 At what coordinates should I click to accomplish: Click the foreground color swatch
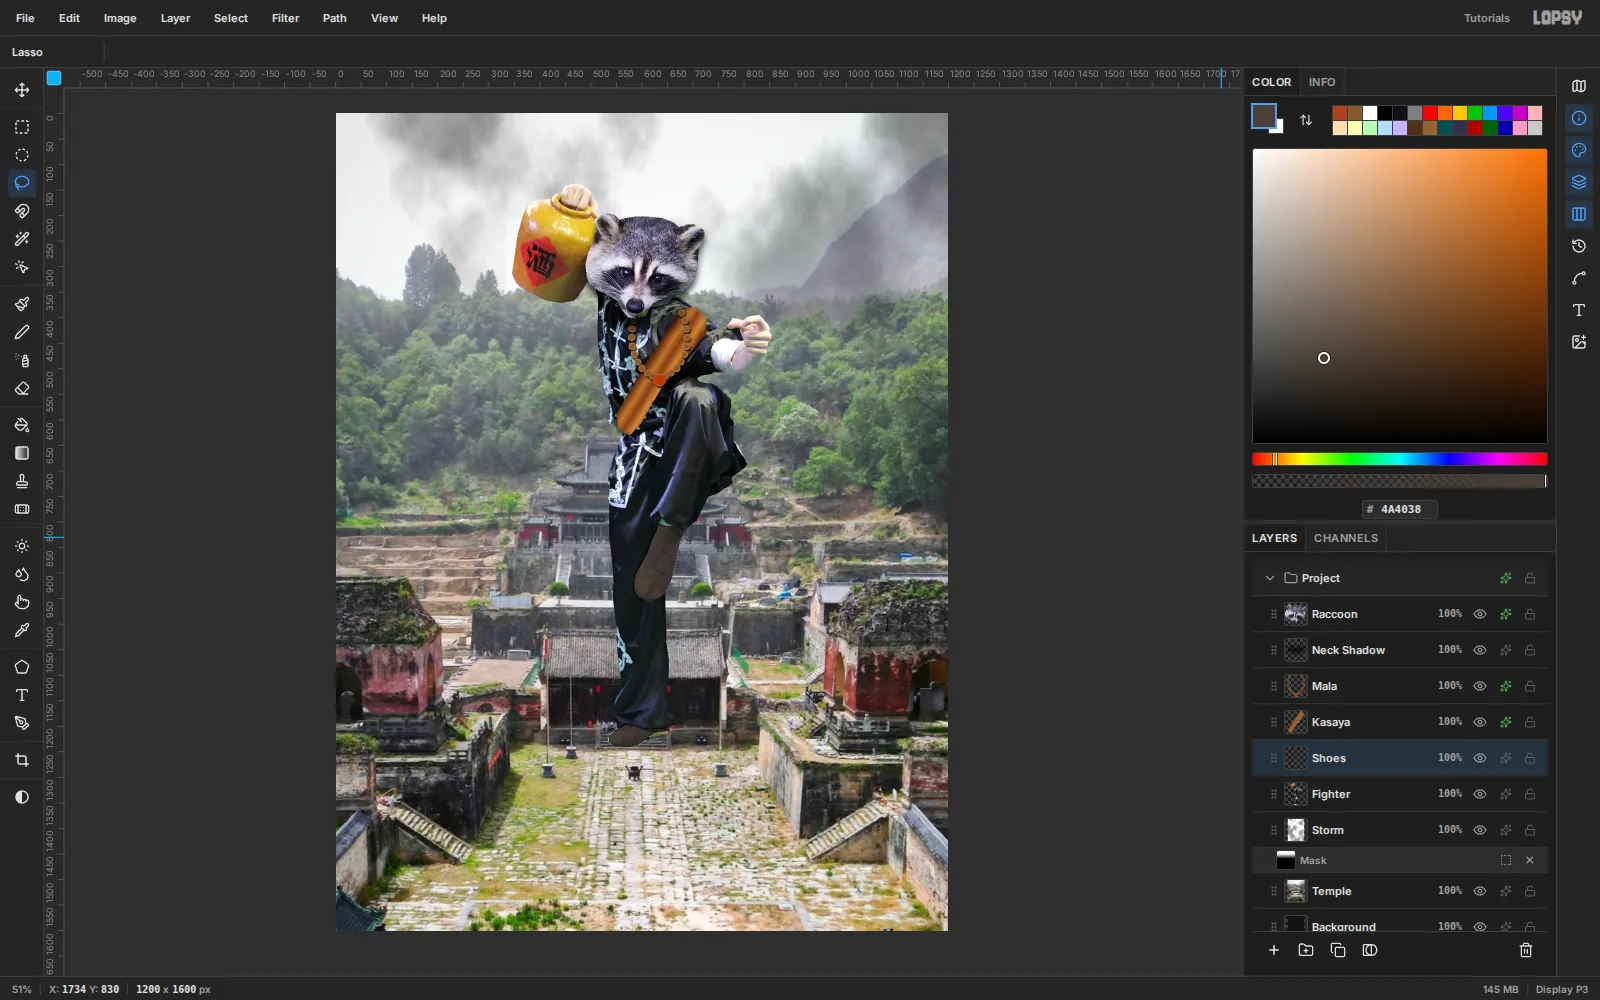tap(1264, 116)
